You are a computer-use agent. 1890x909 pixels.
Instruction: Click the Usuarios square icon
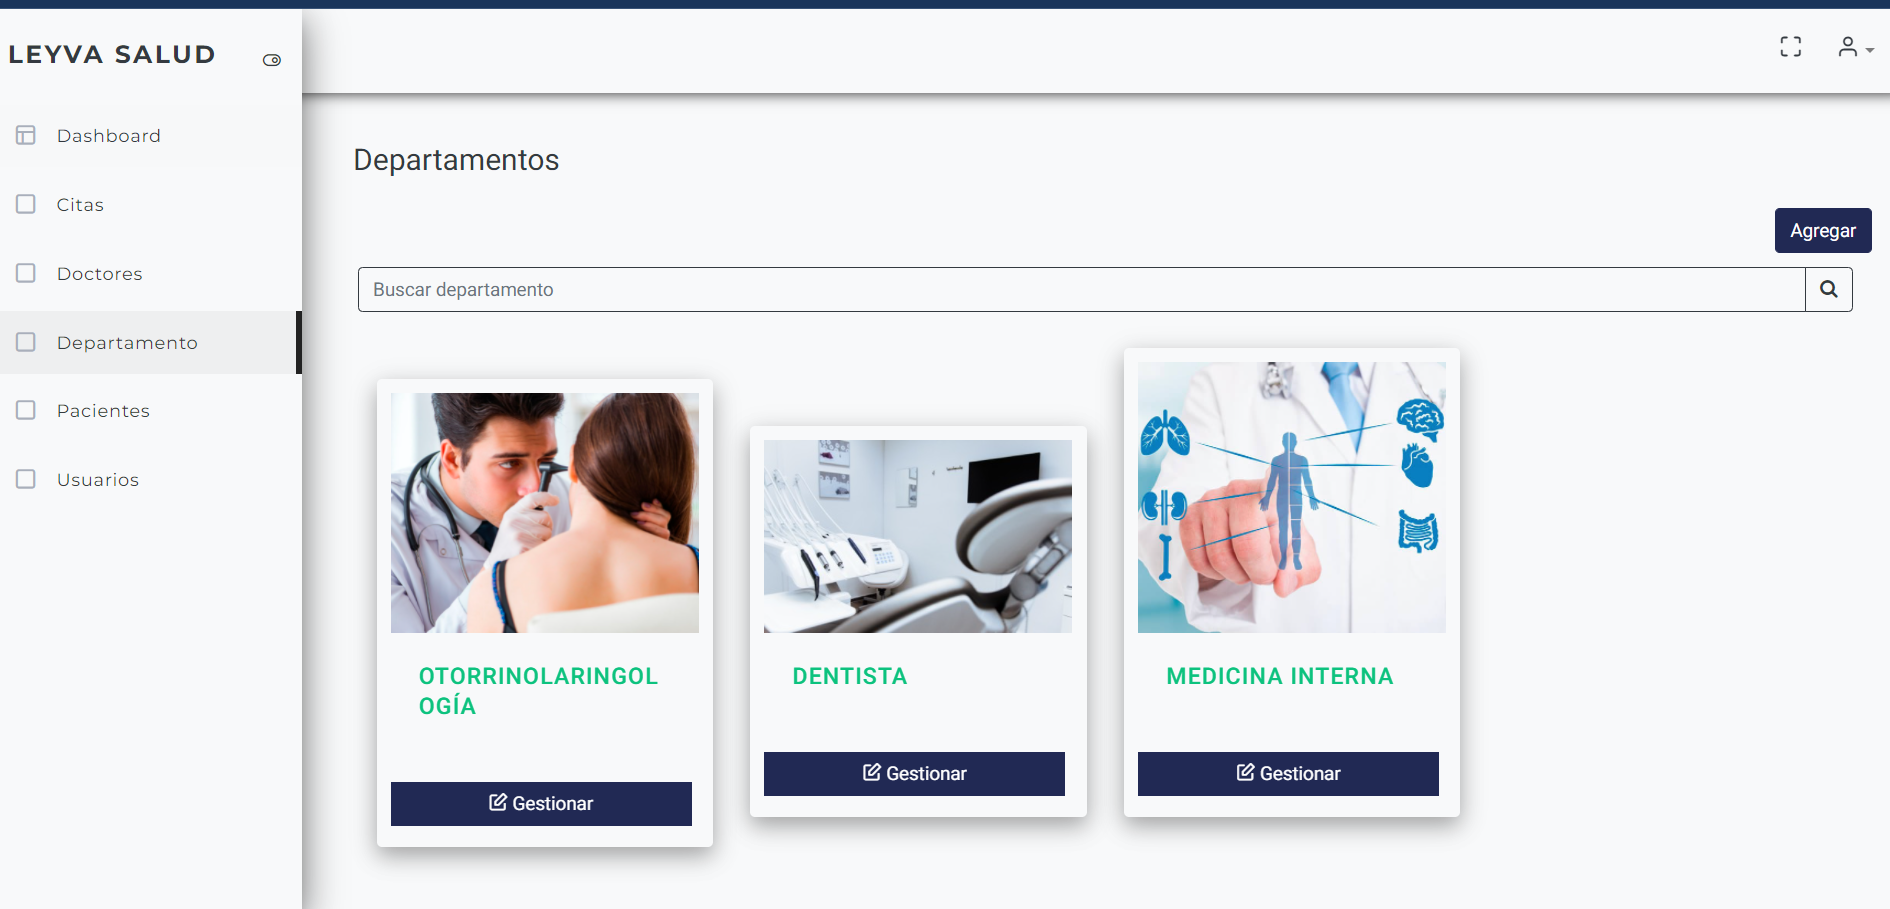click(26, 479)
